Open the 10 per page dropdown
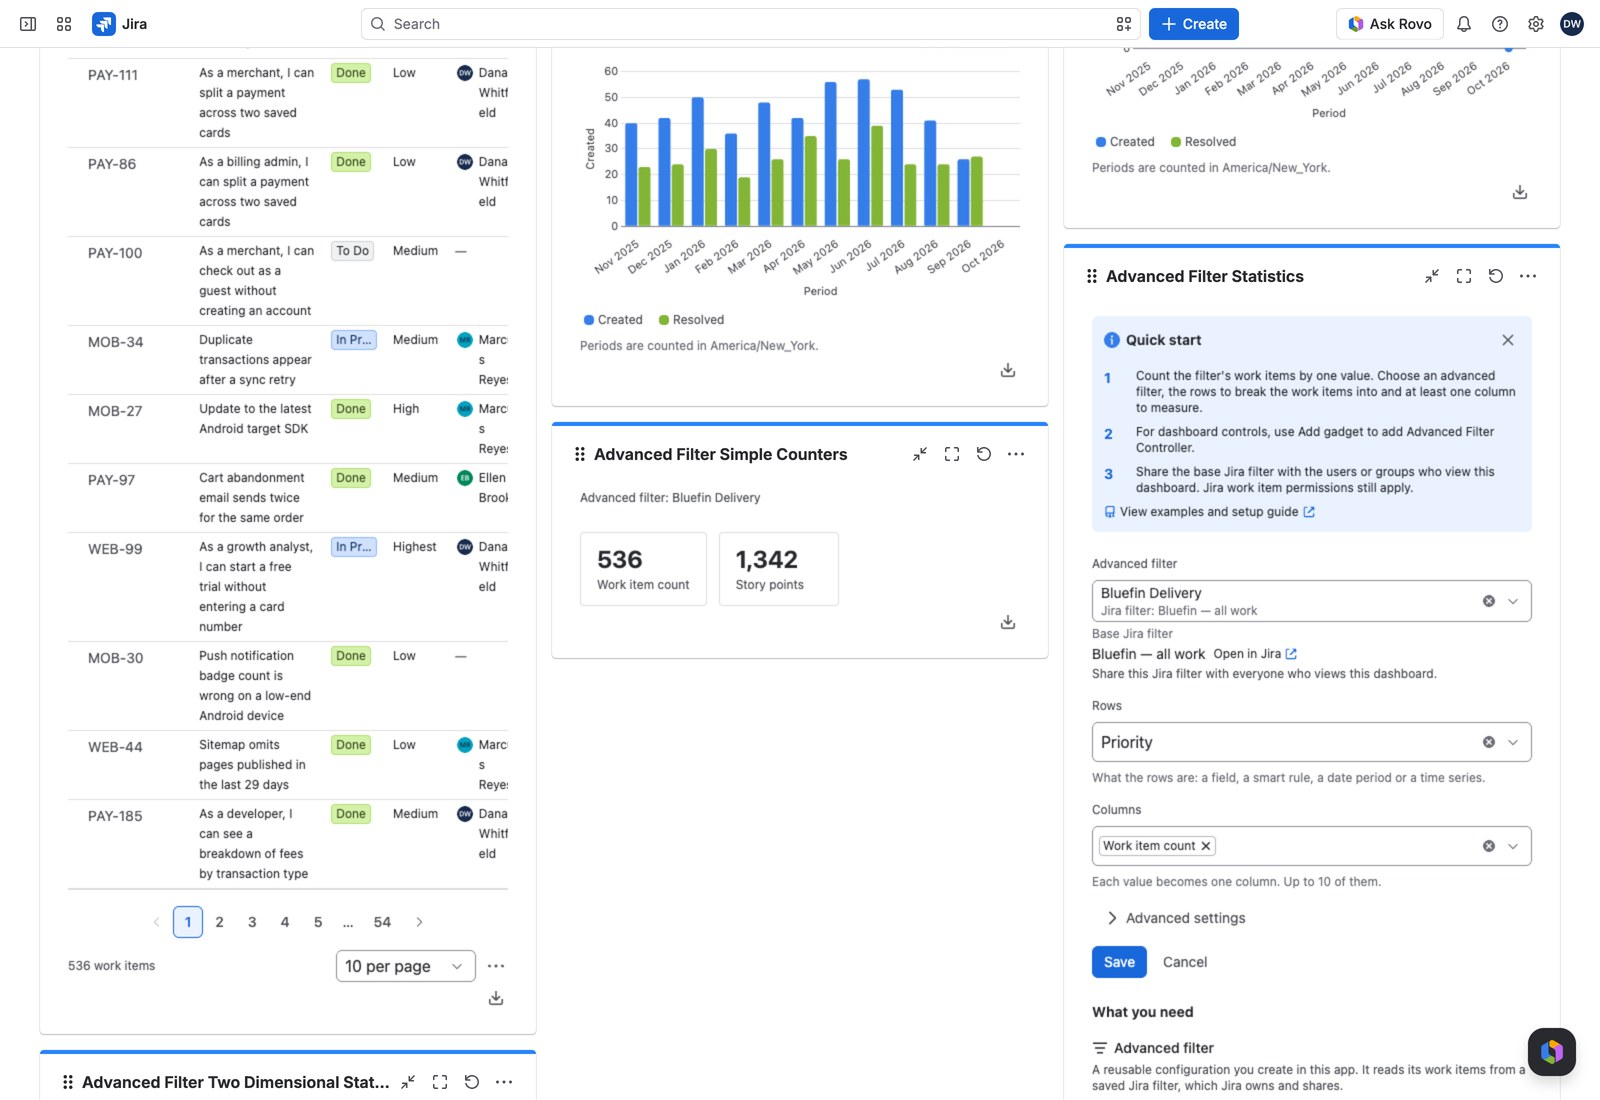Viewport: 1600px width, 1100px height. (405, 966)
